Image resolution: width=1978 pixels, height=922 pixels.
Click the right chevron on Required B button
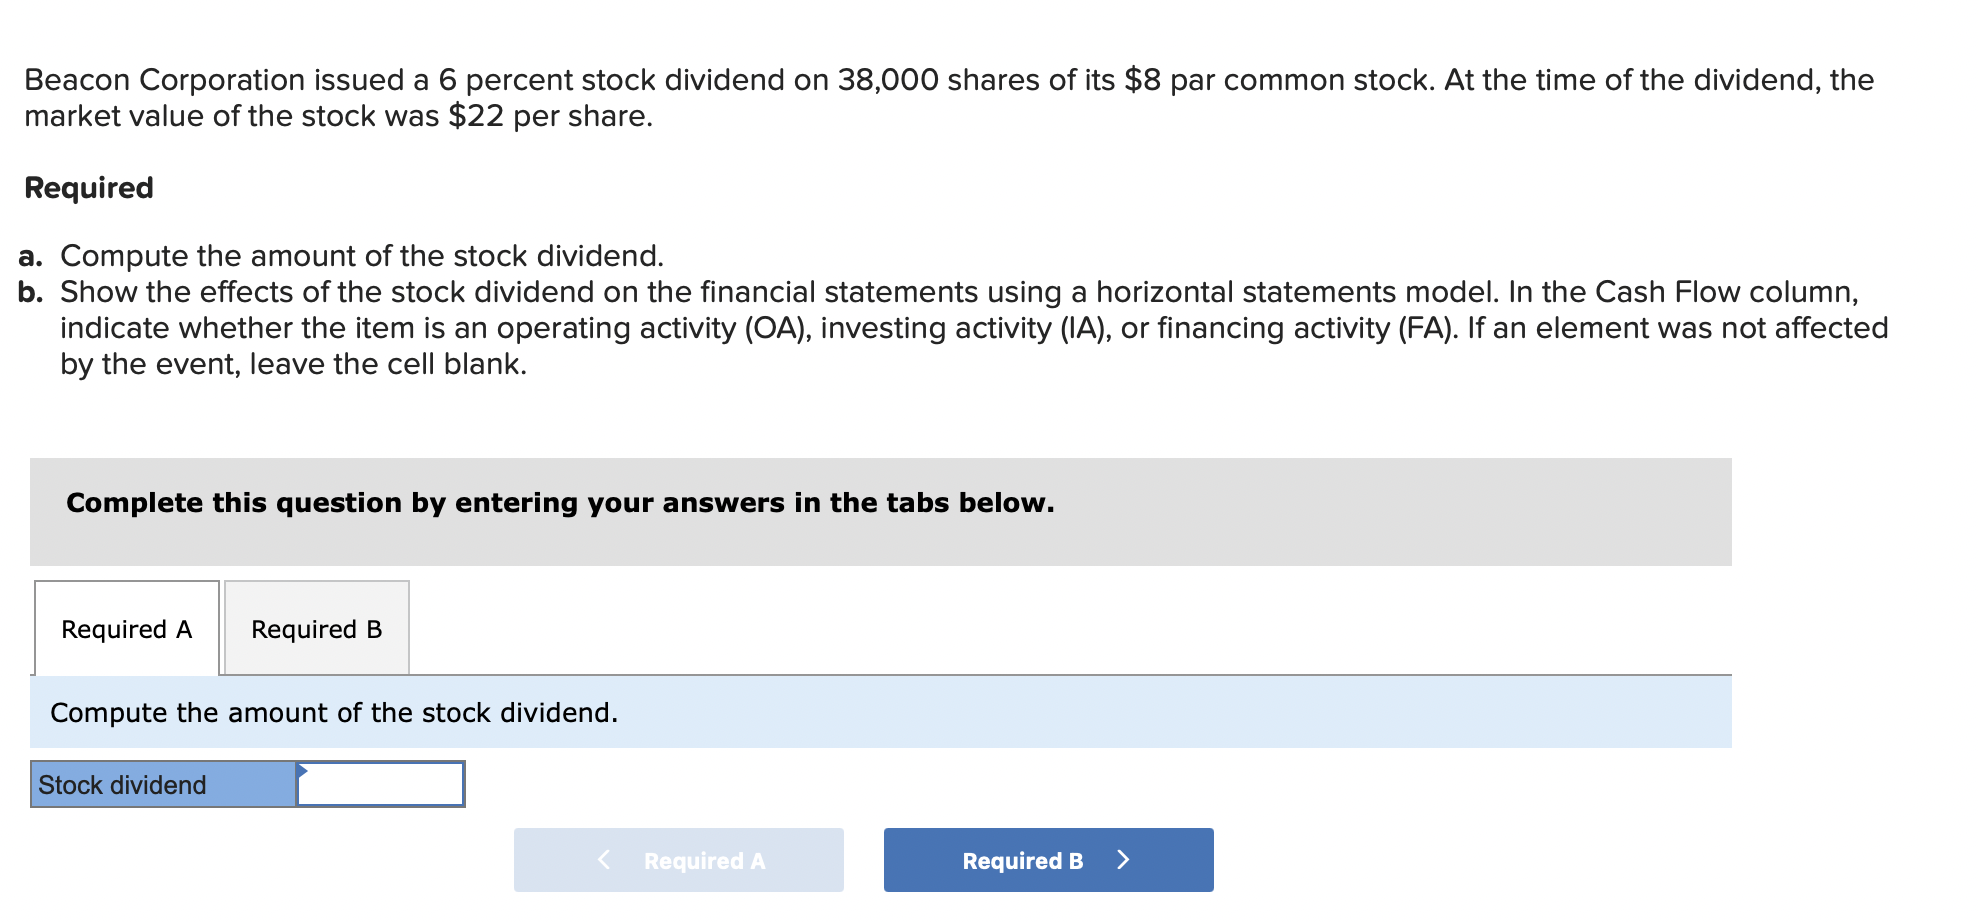pyautogui.click(x=1123, y=860)
